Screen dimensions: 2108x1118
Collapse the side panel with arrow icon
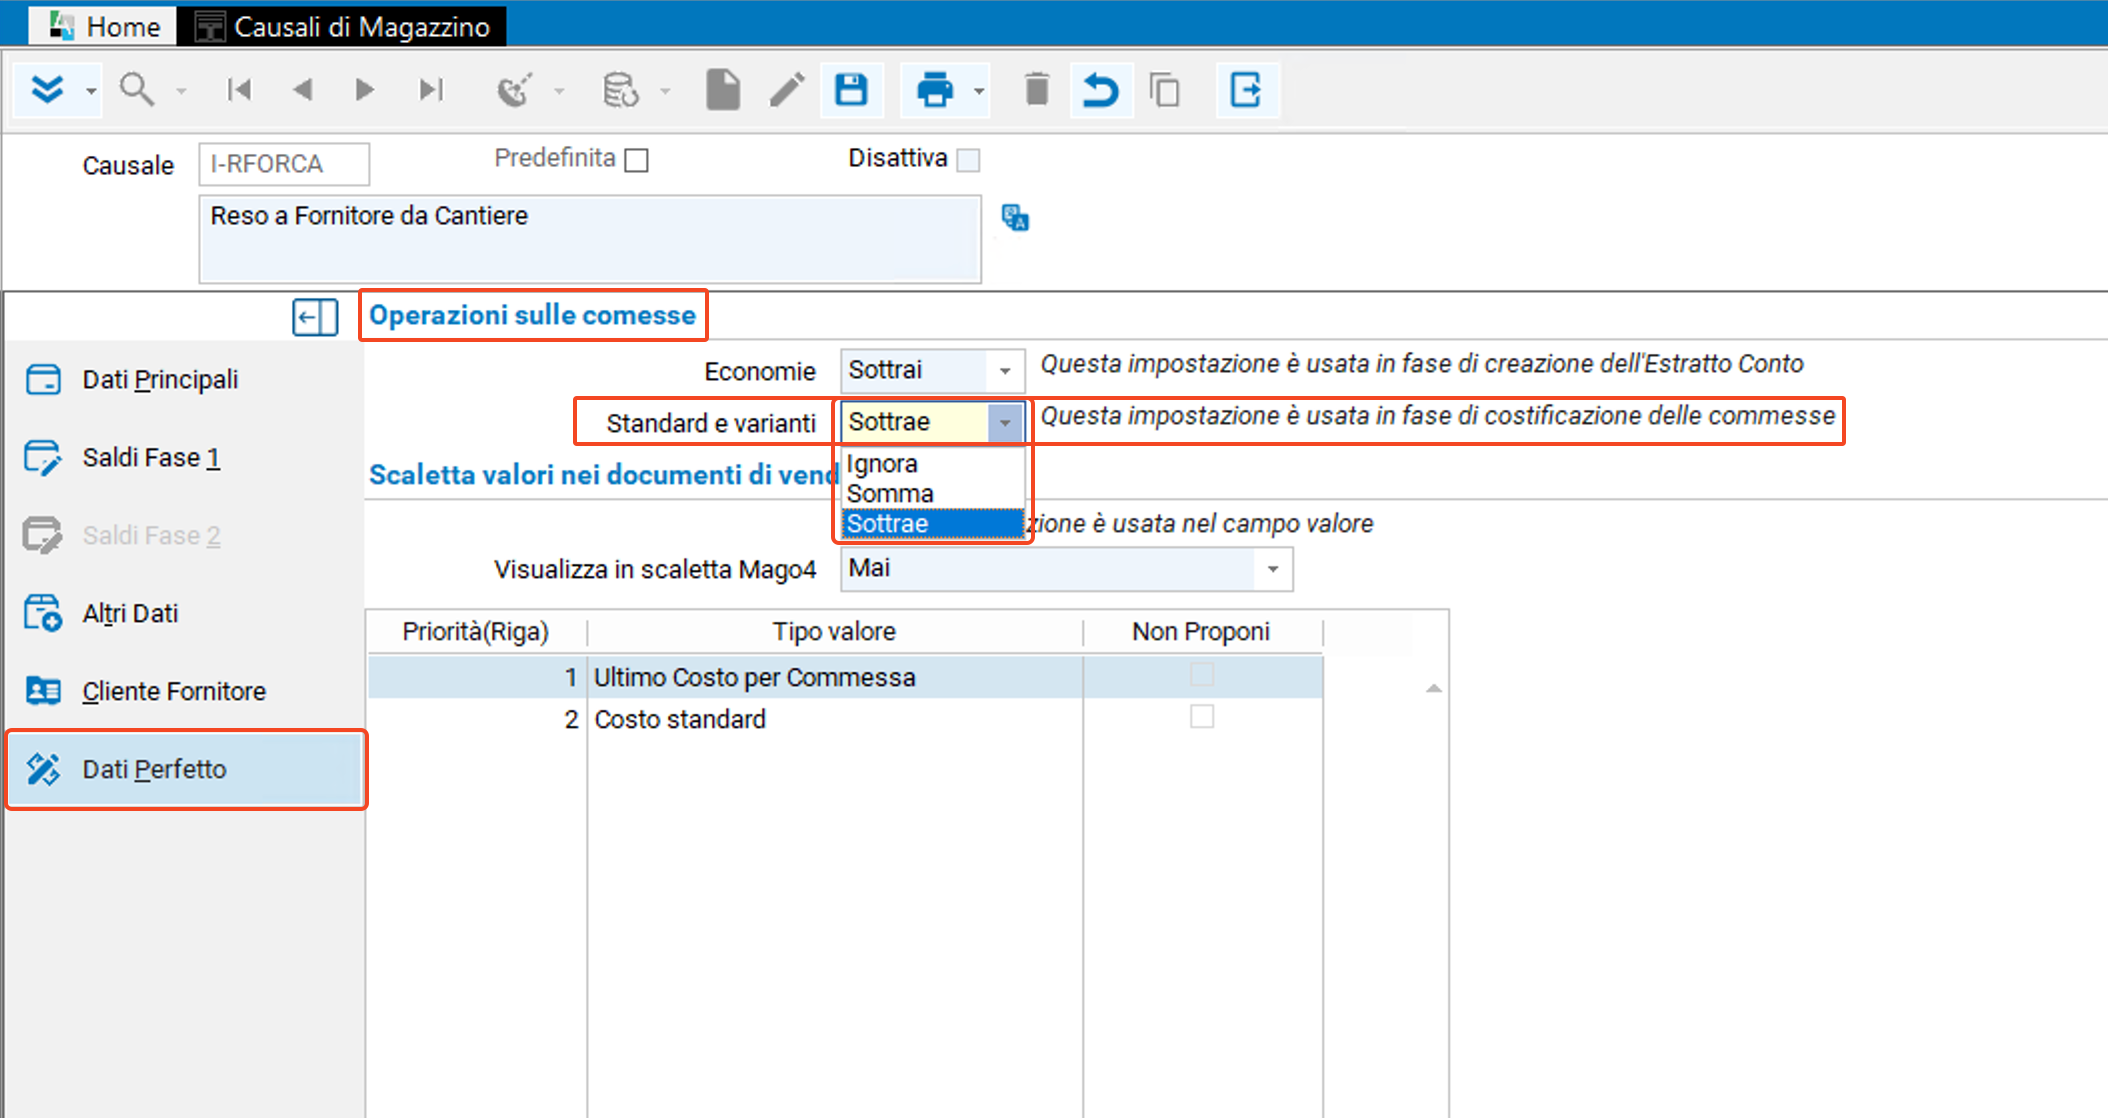tap(315, 318)
